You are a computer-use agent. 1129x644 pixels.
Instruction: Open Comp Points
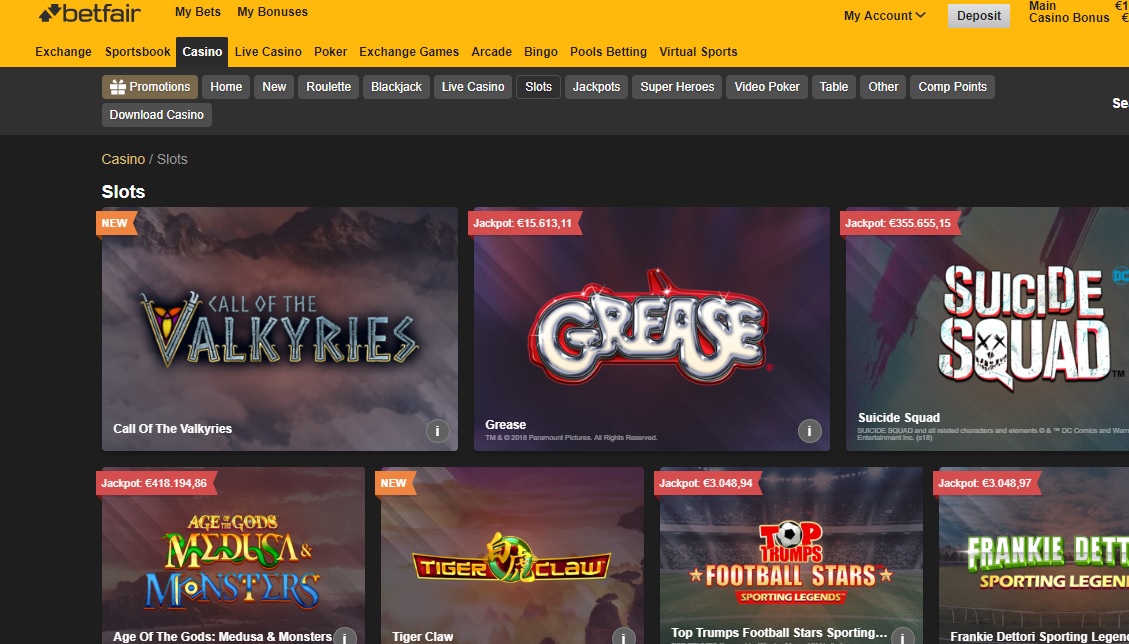(952, 87)
